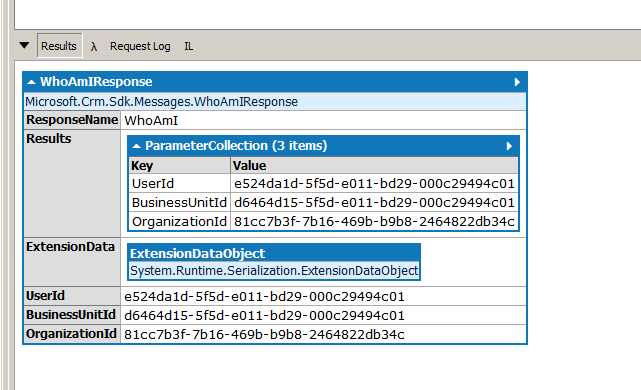Click the ExtensionDataObject header
The width and height of the screenshot is (641, 390).
(274, 253)
